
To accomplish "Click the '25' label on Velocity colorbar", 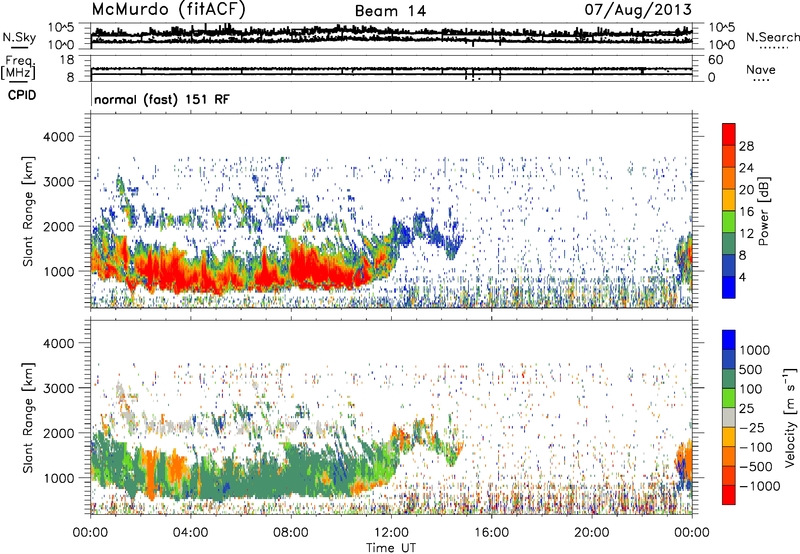I will point(746,409).
